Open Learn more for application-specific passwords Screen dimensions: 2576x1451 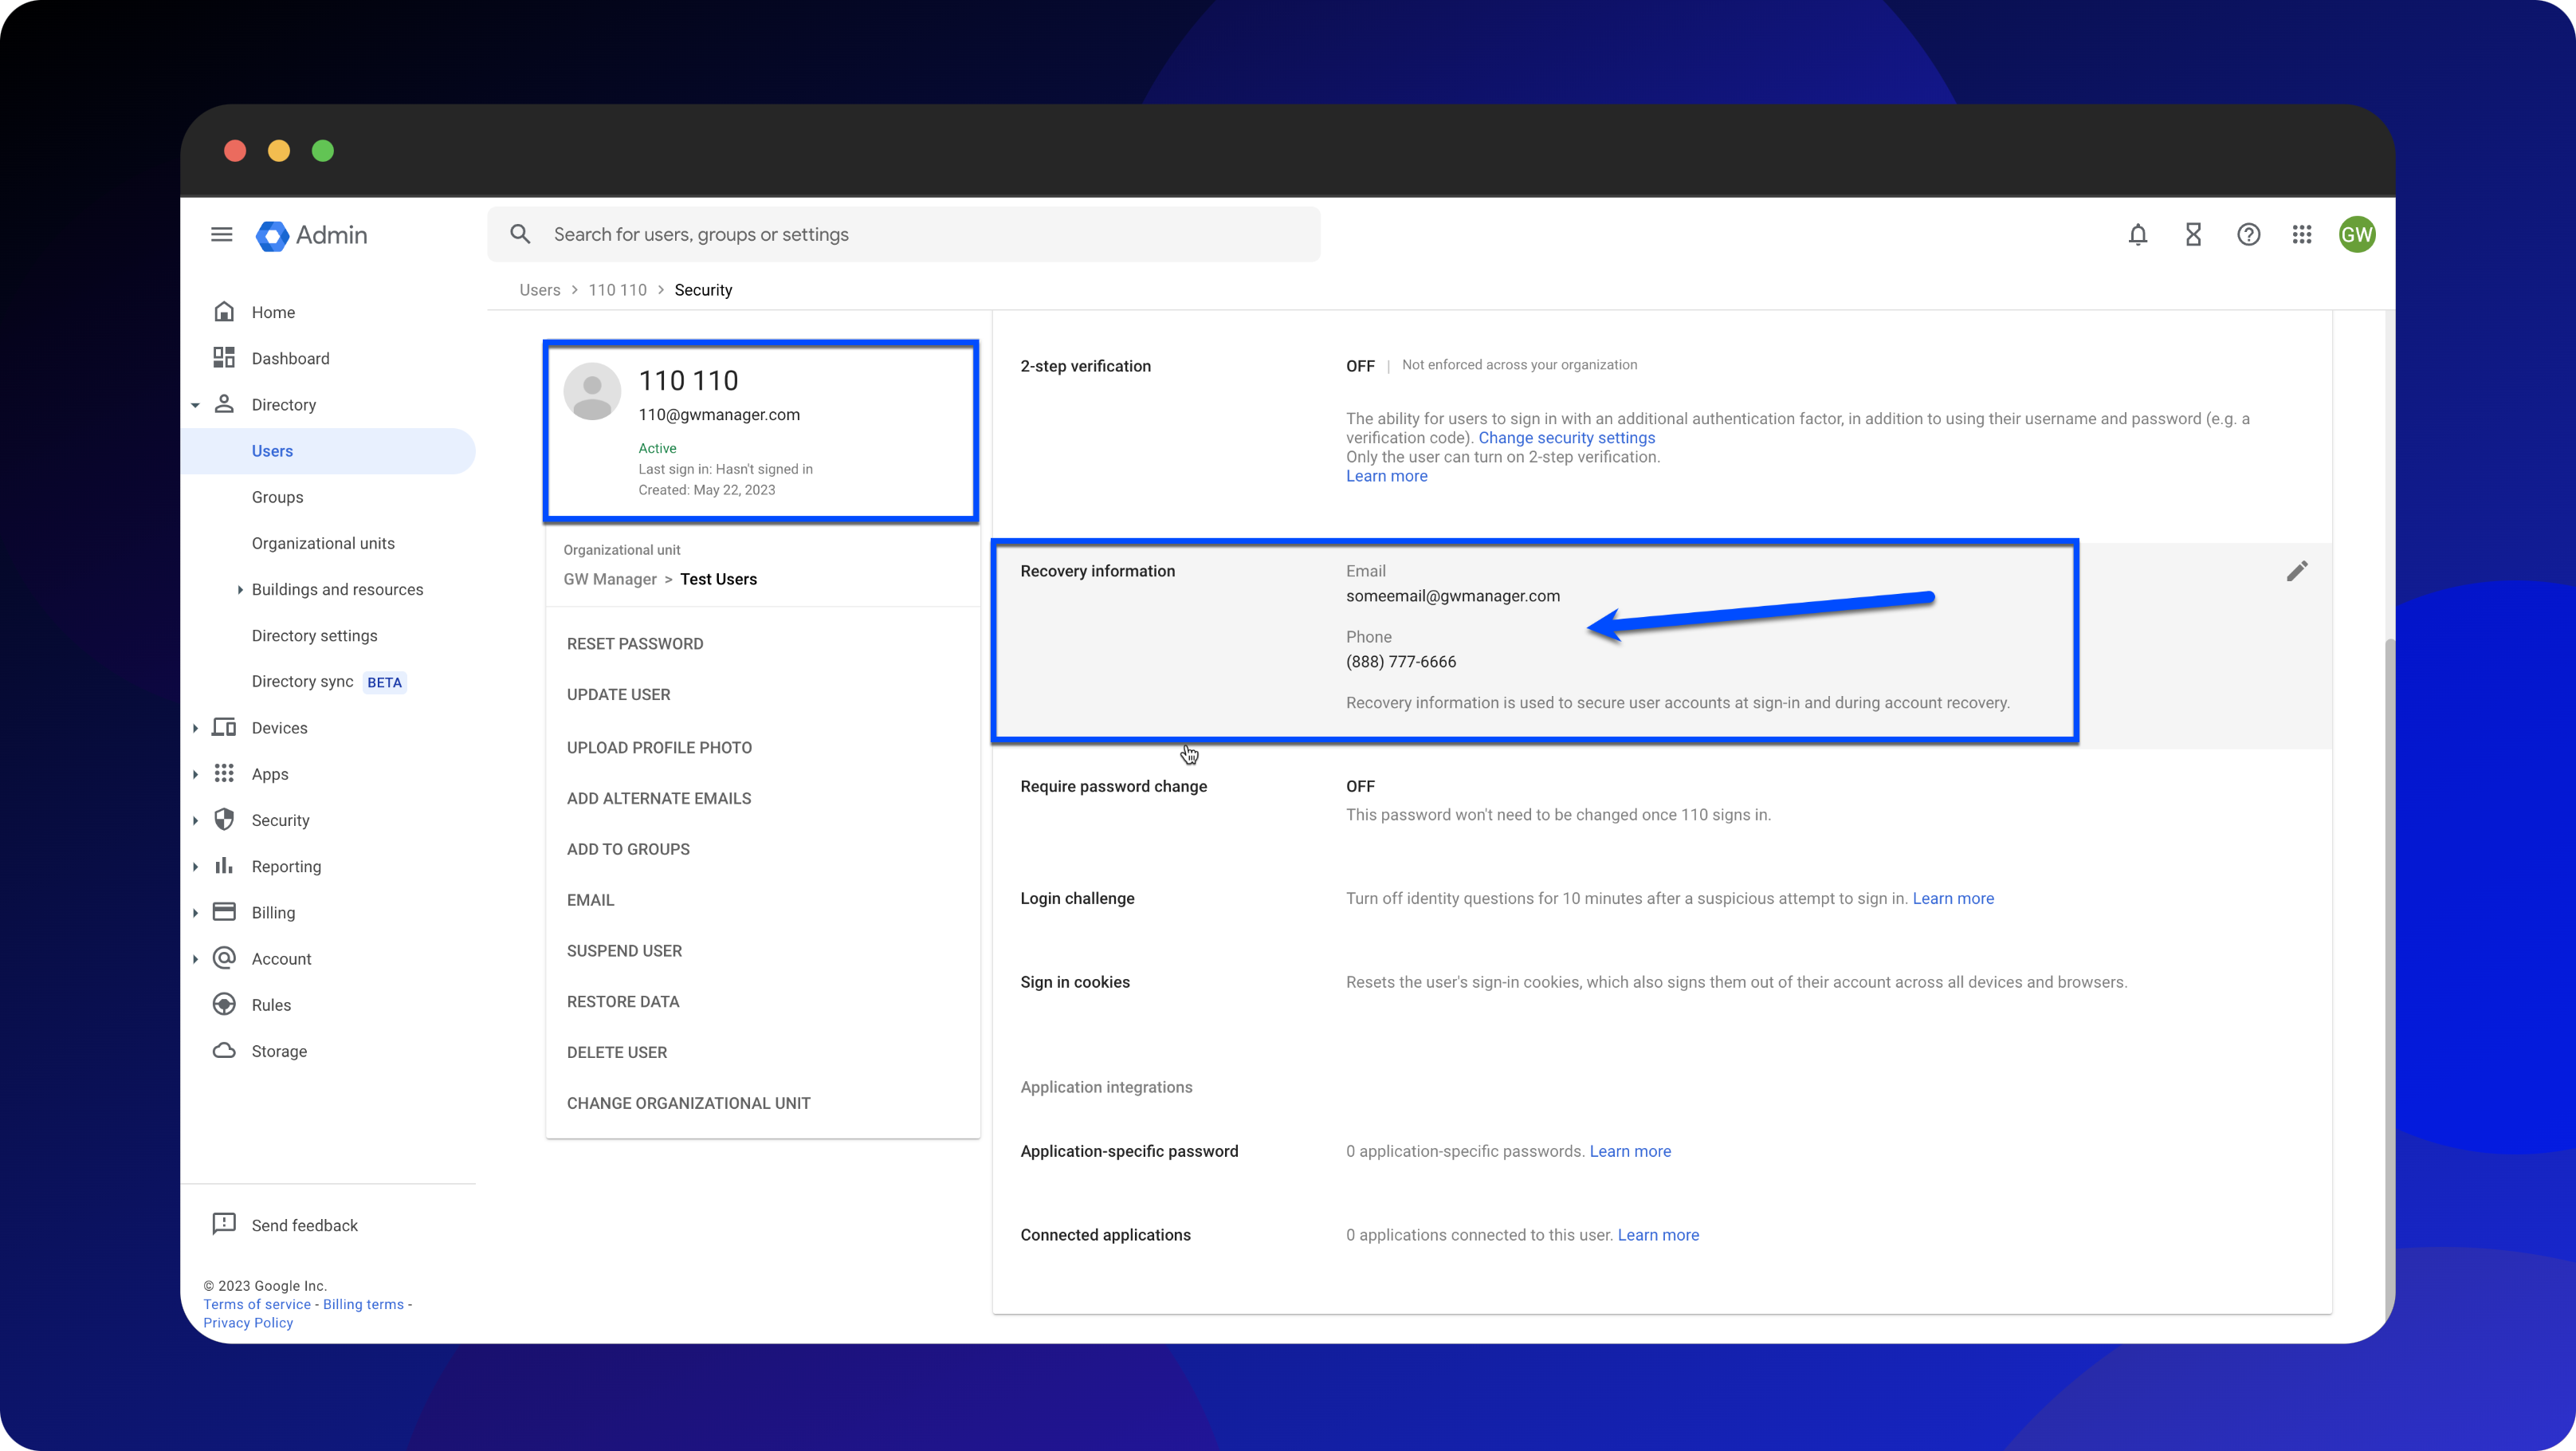[1630, 1151]
